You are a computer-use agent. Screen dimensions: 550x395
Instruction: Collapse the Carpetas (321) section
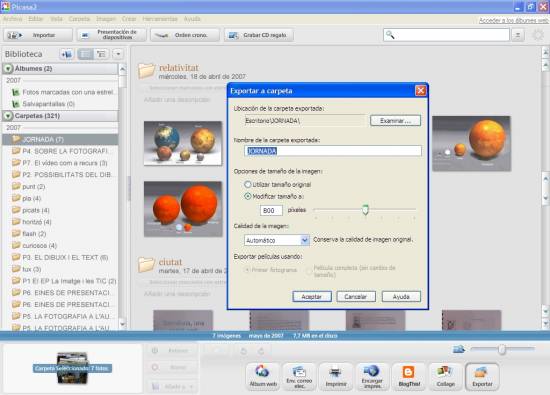8,116
